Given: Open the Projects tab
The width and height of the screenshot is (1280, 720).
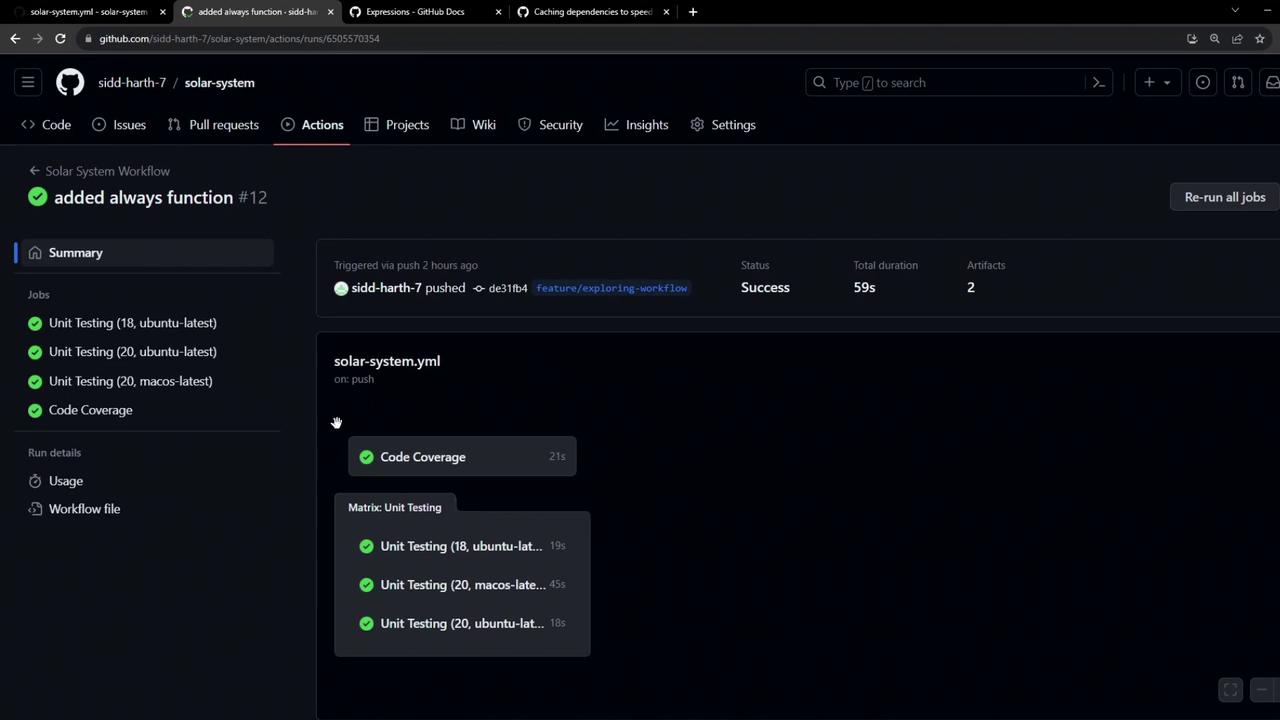Looking at the screenshot, I should [x=397, y=125].
